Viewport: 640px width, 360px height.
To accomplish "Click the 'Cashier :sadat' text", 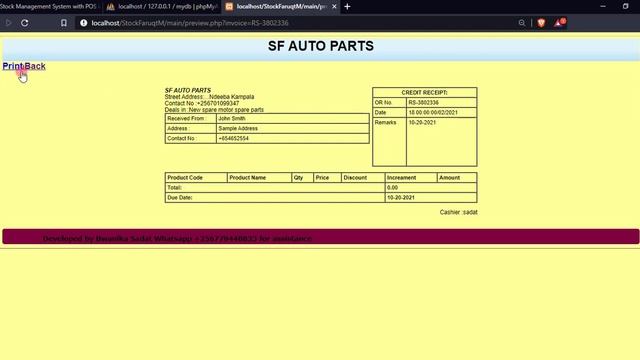I will point(458,212).
